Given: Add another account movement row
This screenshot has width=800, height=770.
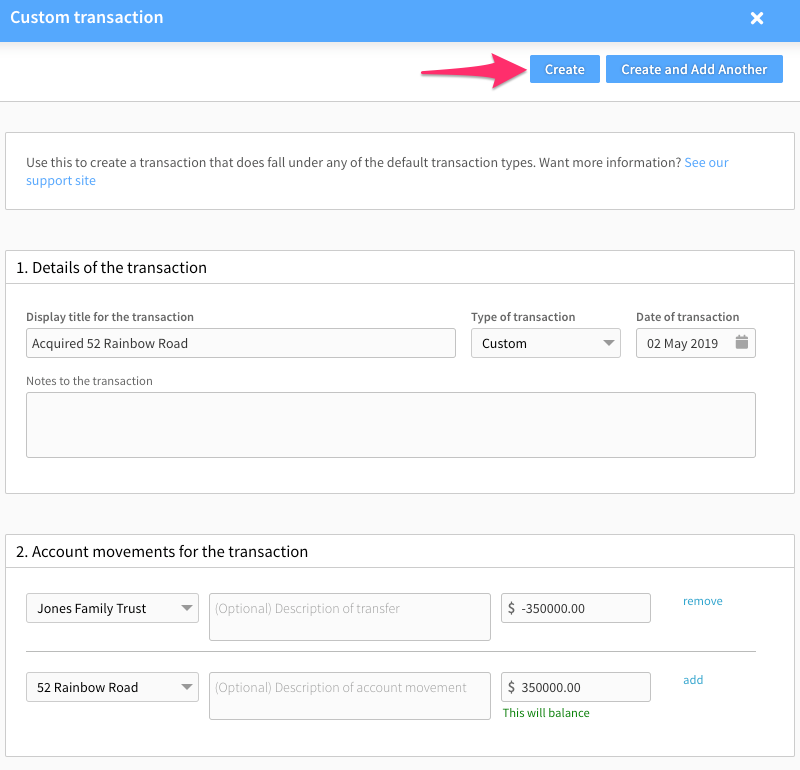Looking at the screenshot, I should click(693, 680).
